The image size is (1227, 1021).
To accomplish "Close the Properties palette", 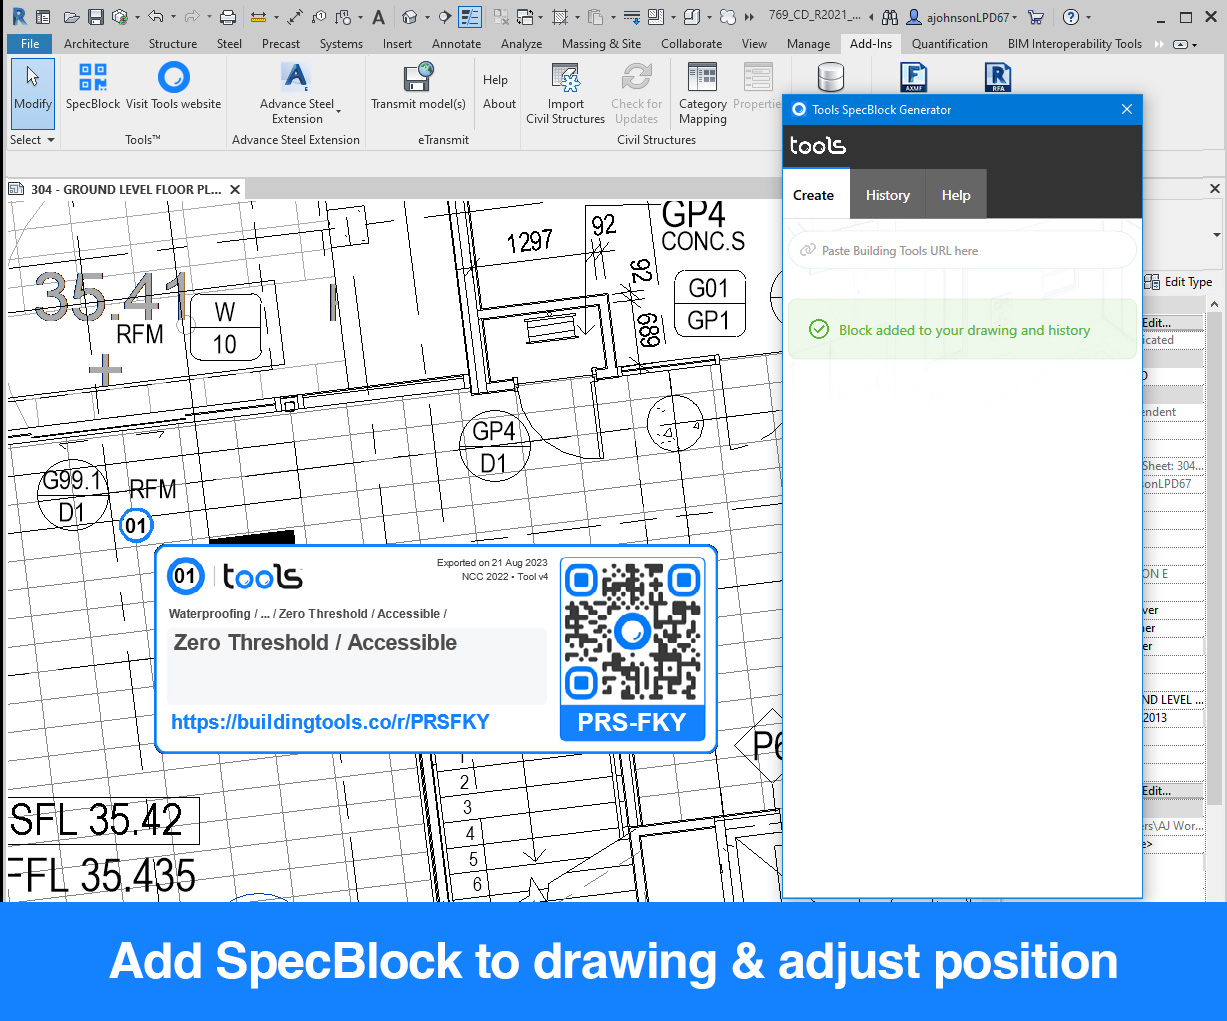I will 1214,188.
